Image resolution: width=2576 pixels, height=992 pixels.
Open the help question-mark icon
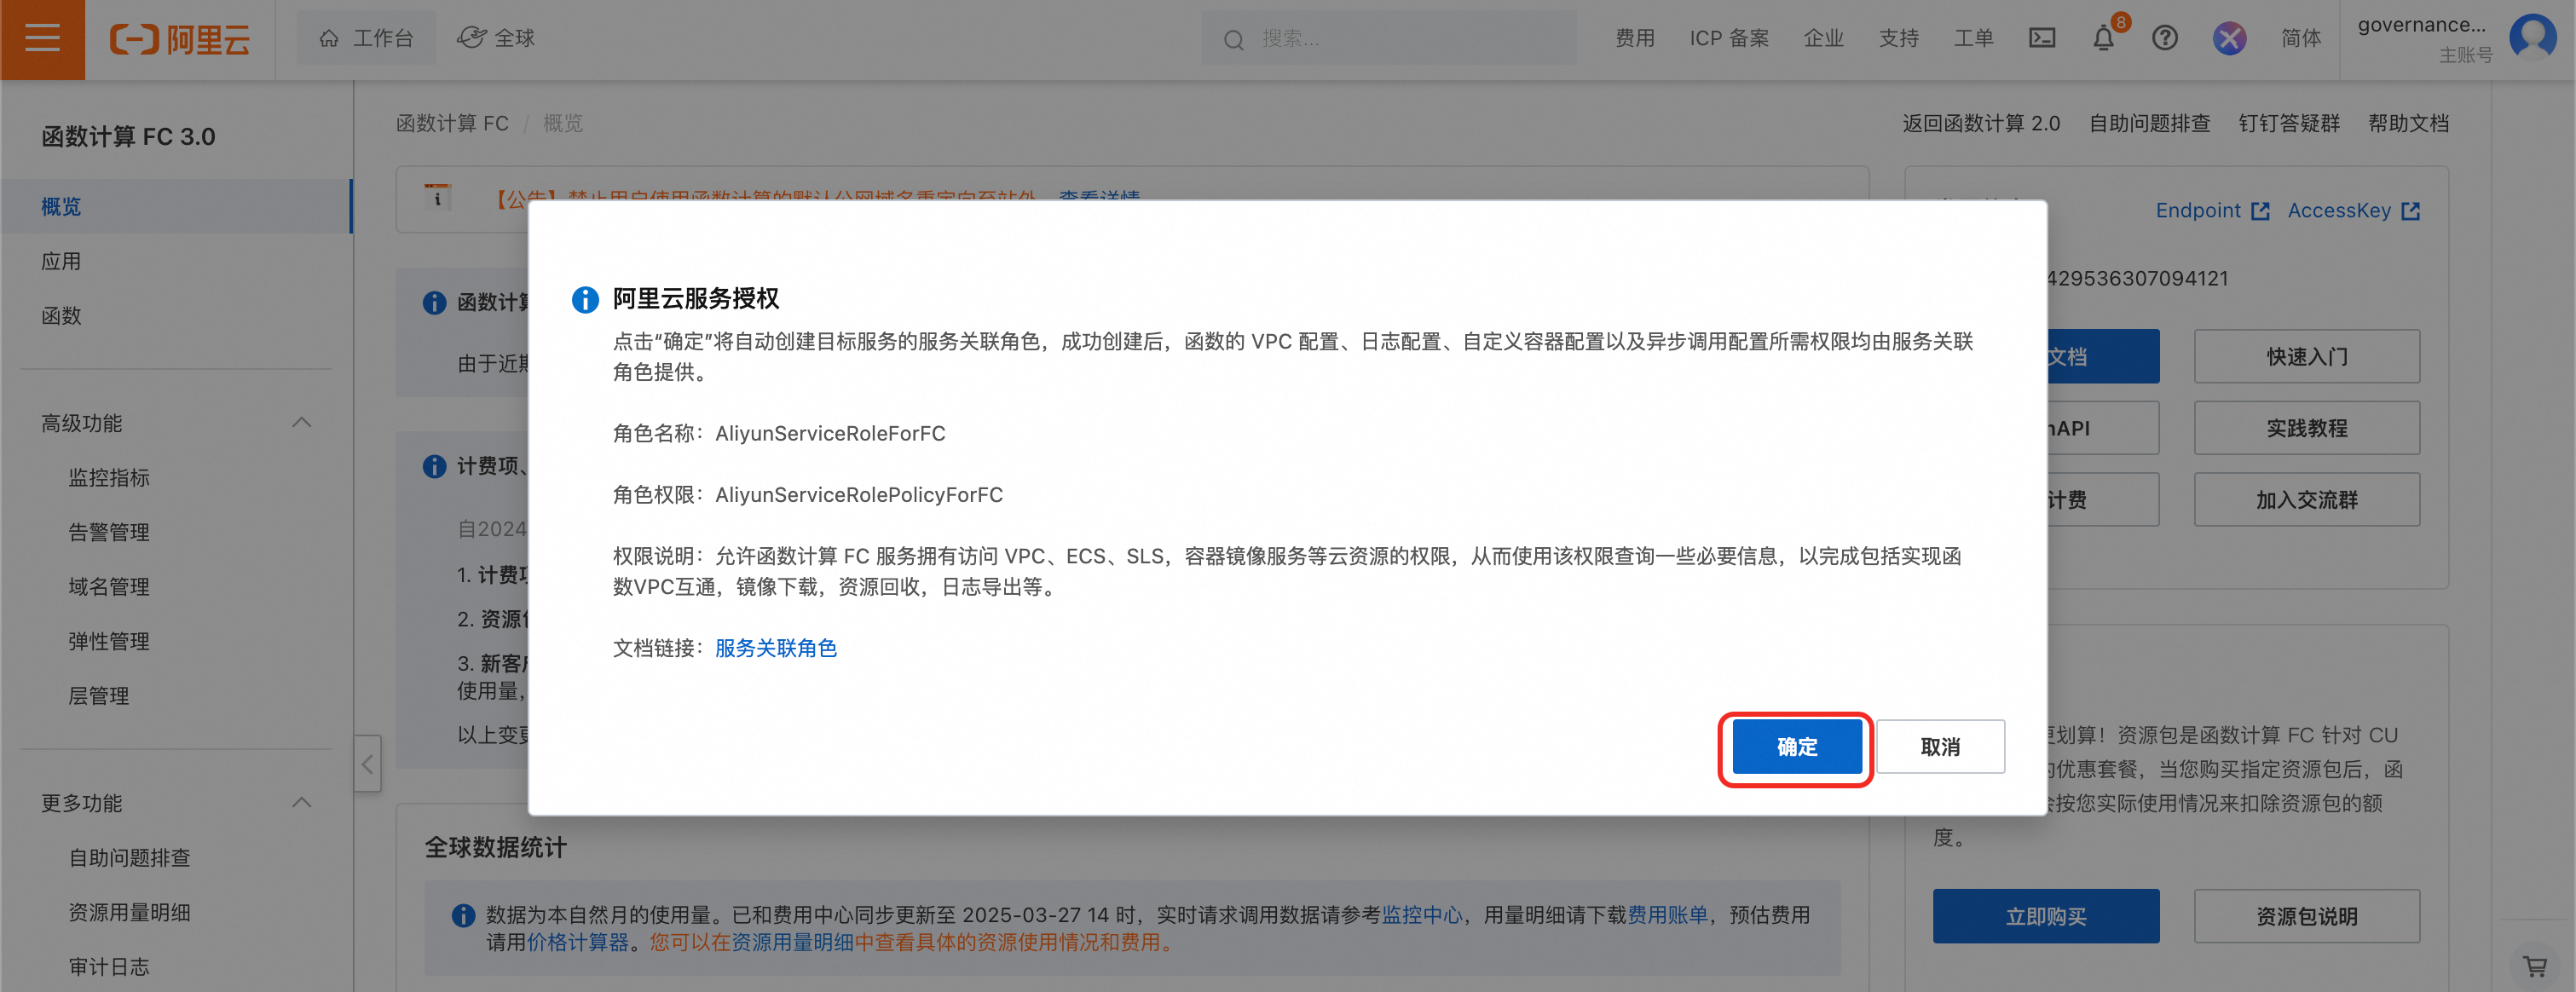(x=2165, y=38)
